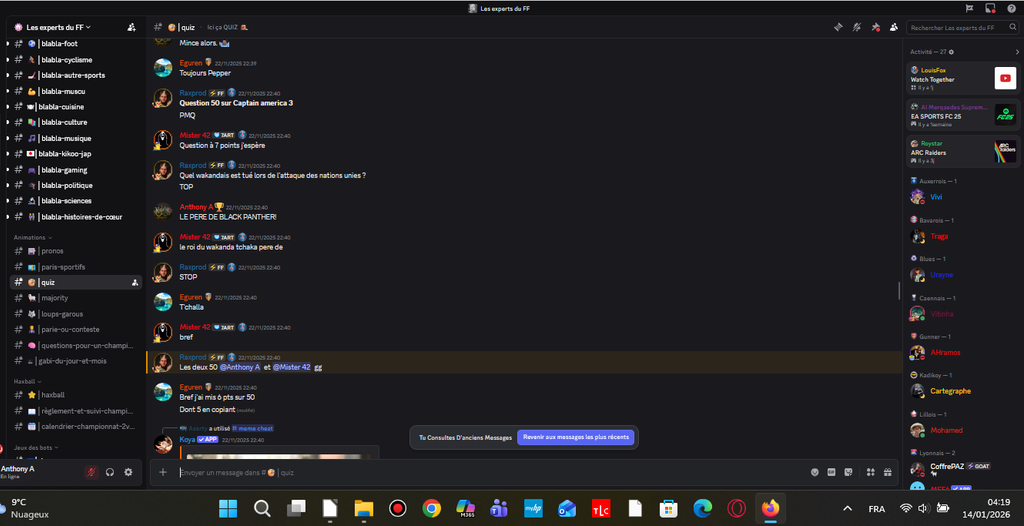The image size is (1024, 526).
Task: Open Opera browser from the taskbar
Action: 737,508
